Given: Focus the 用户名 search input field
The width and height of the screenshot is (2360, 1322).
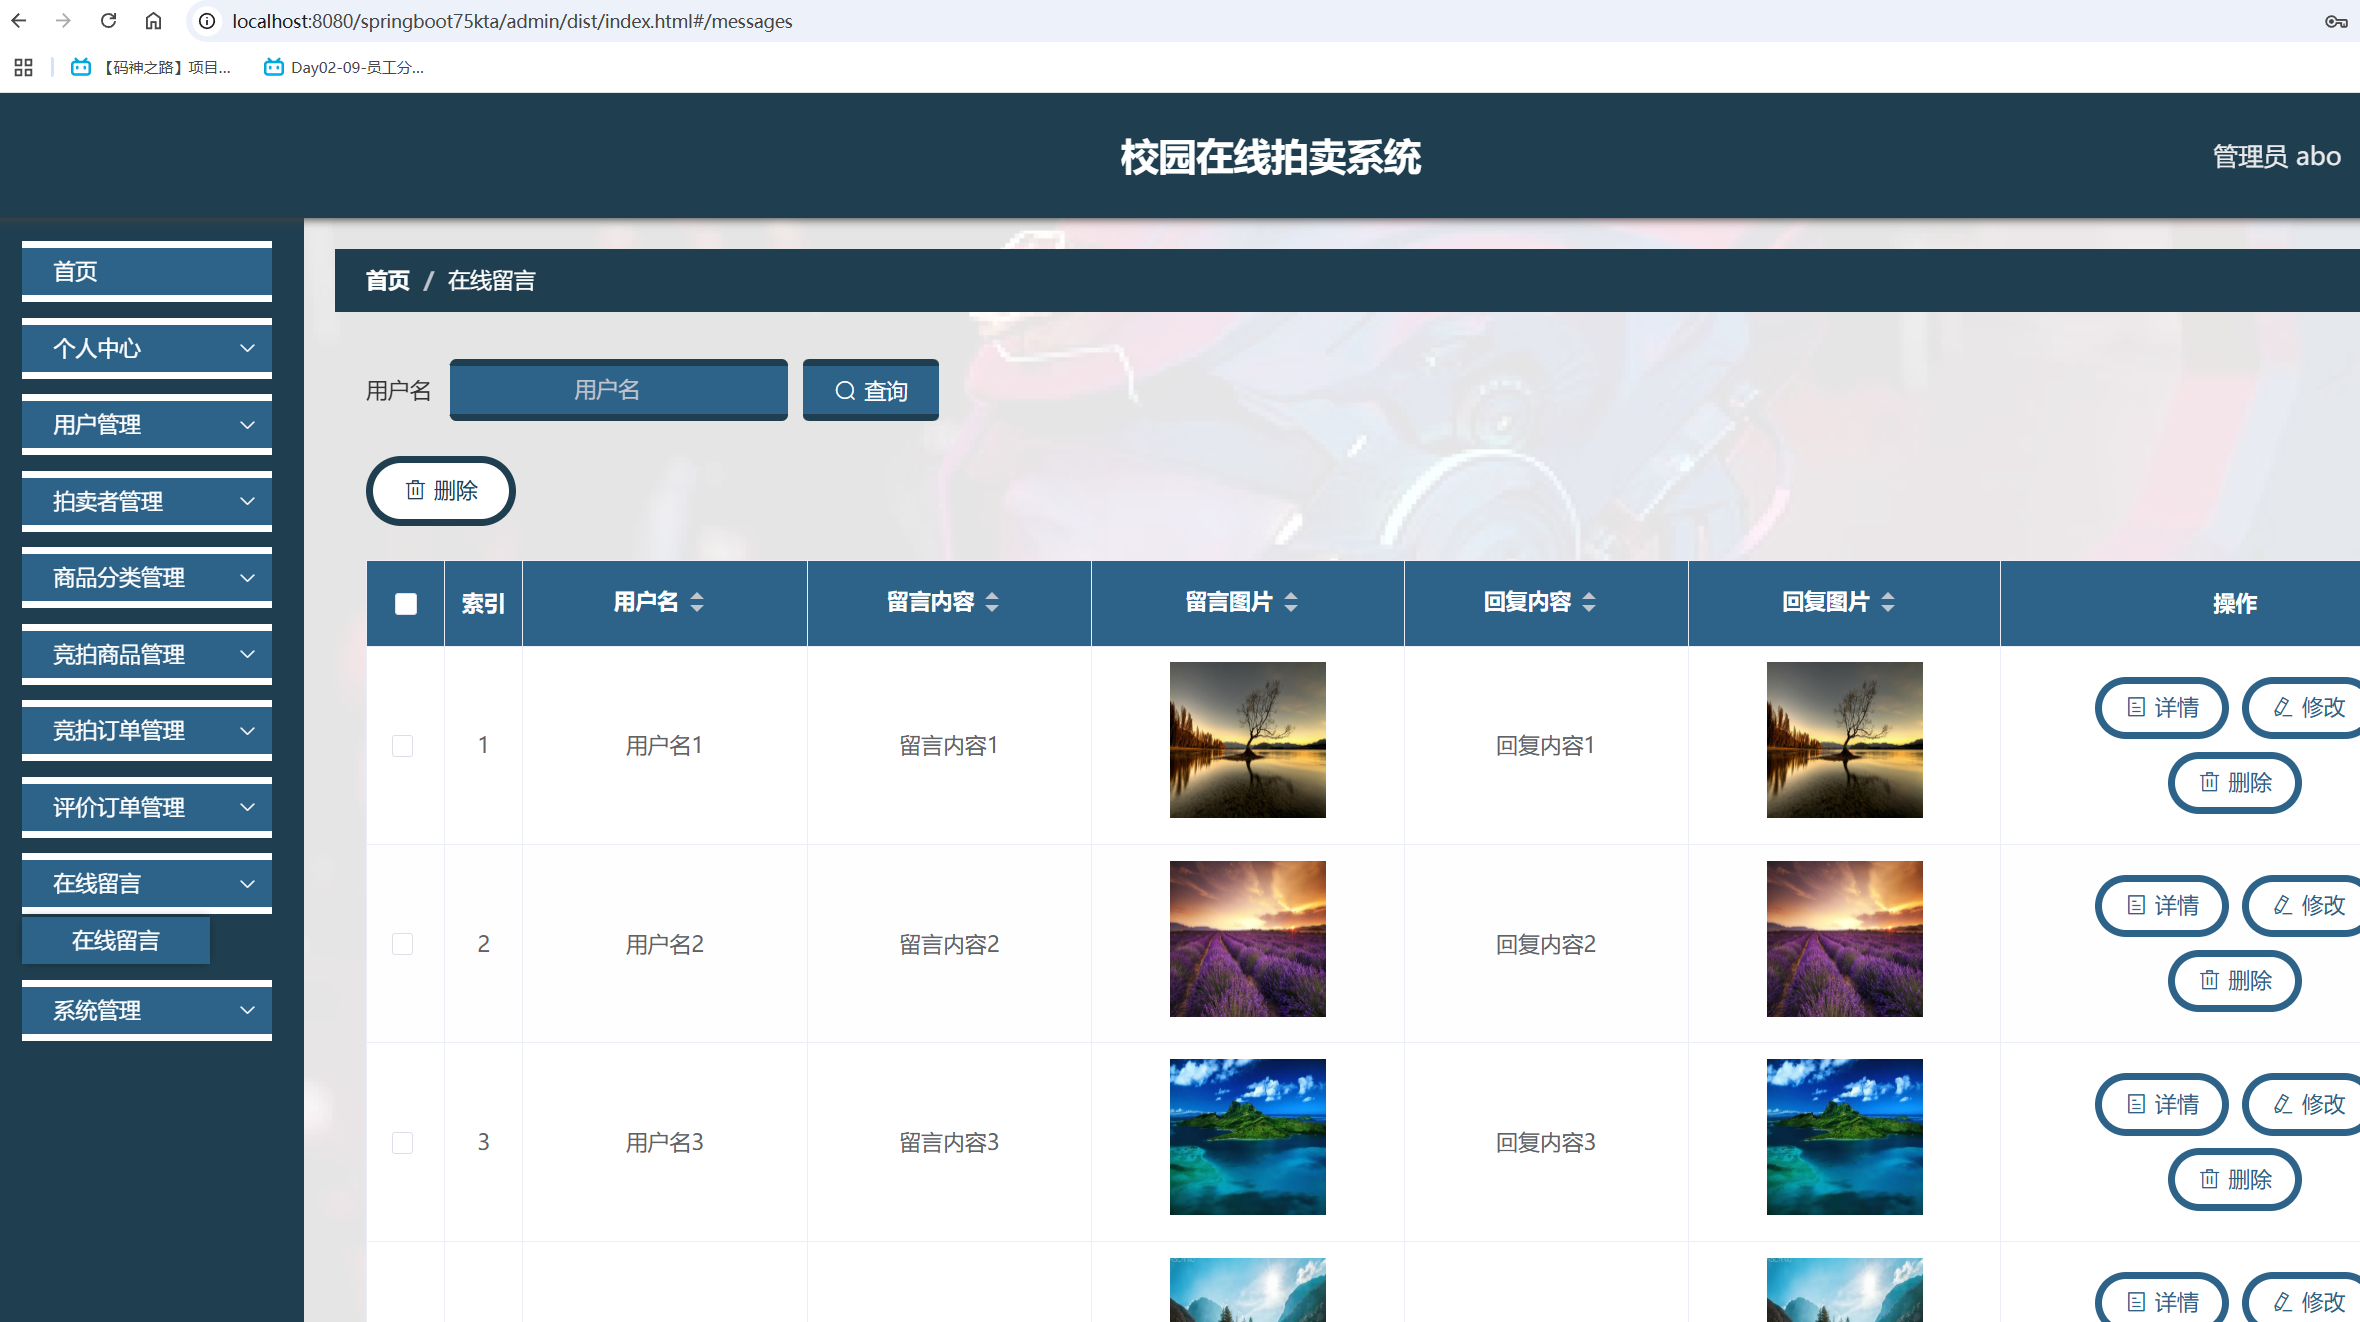Looking at the screenshot, I should click(619, 390).
